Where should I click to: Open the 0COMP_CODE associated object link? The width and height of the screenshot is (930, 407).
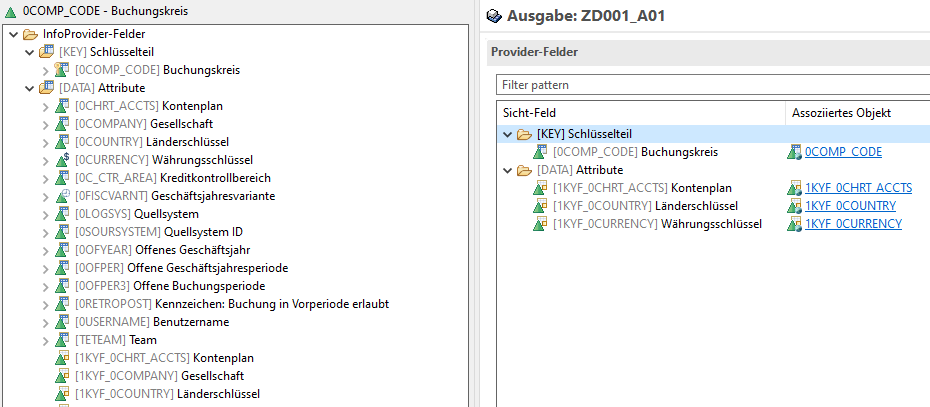click(843, 152)
